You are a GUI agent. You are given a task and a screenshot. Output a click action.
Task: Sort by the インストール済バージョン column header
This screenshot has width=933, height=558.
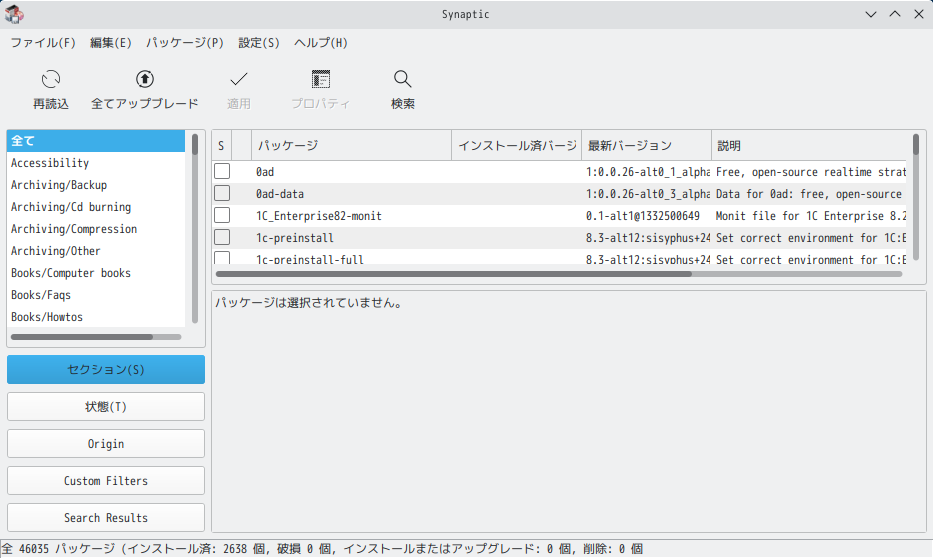pyautogui.click(x=516, y=146)
